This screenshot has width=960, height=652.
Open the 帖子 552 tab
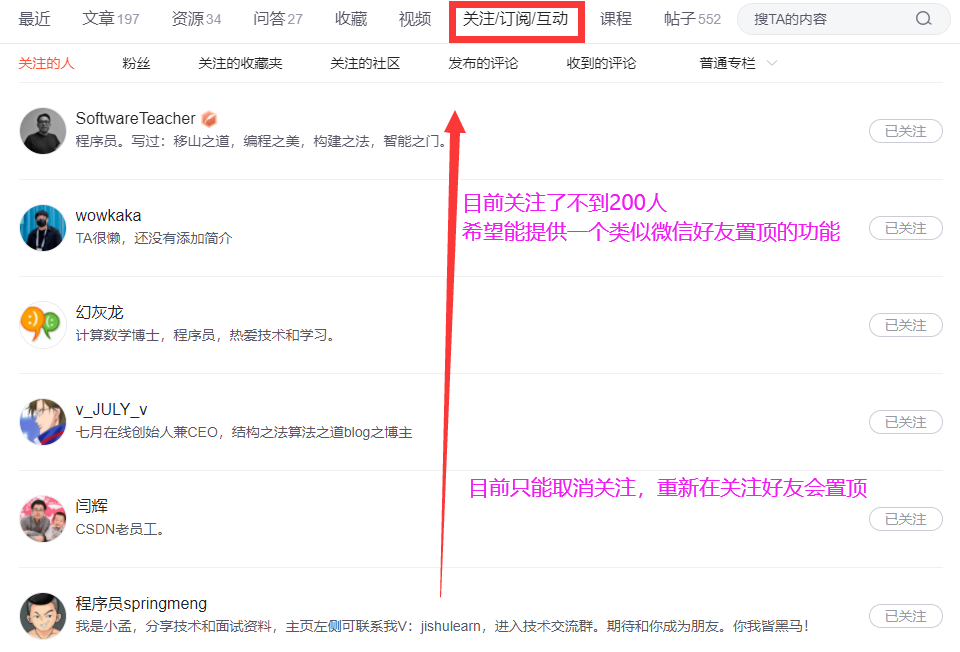coord(692,19)
